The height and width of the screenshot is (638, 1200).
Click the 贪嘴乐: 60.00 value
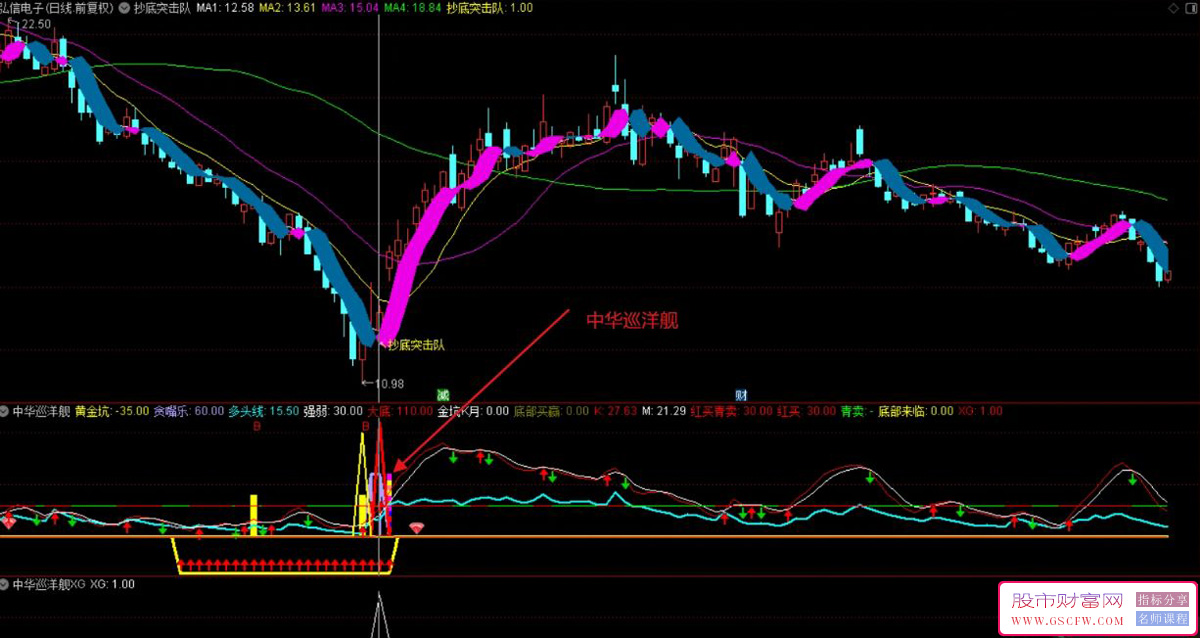coord(188,411)
